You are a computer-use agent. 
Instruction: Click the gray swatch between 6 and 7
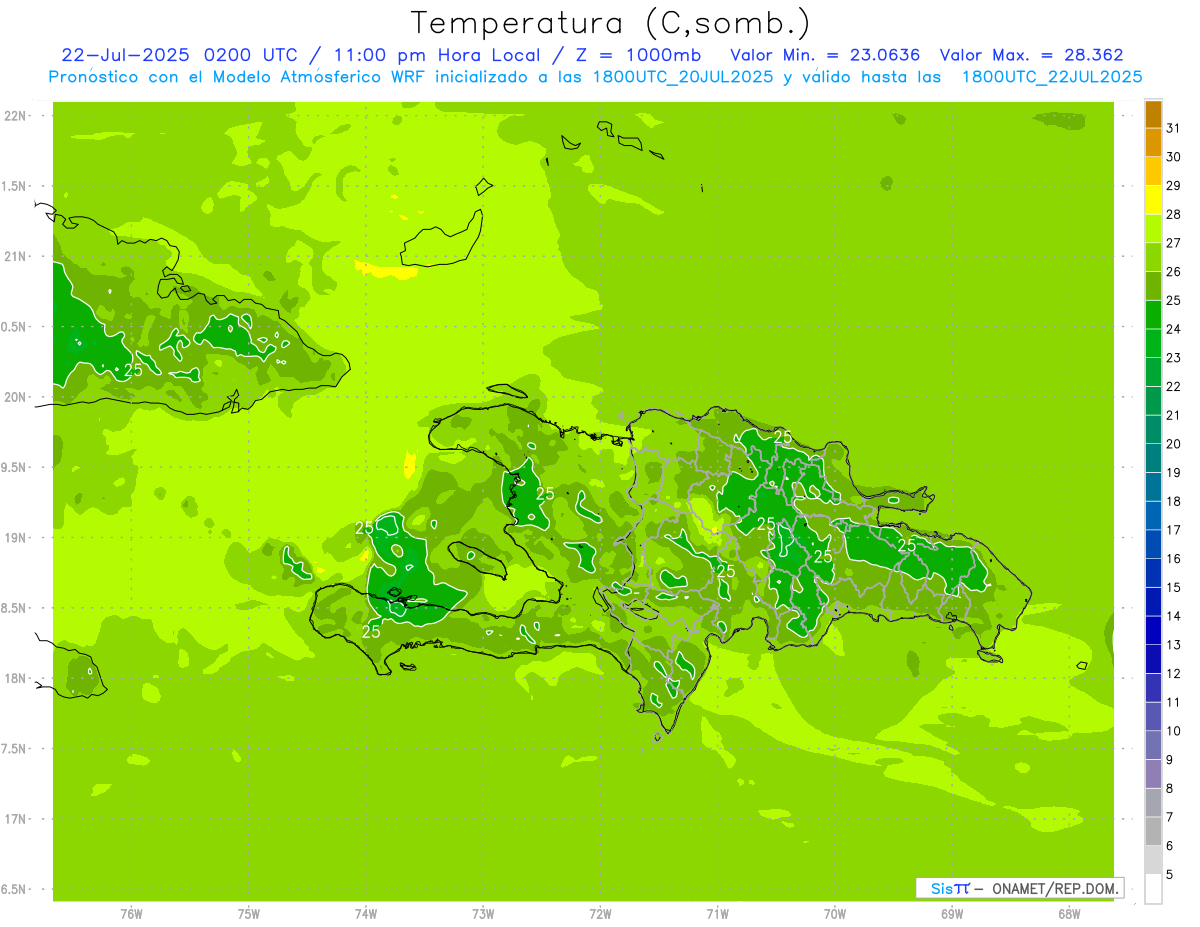1153,831
